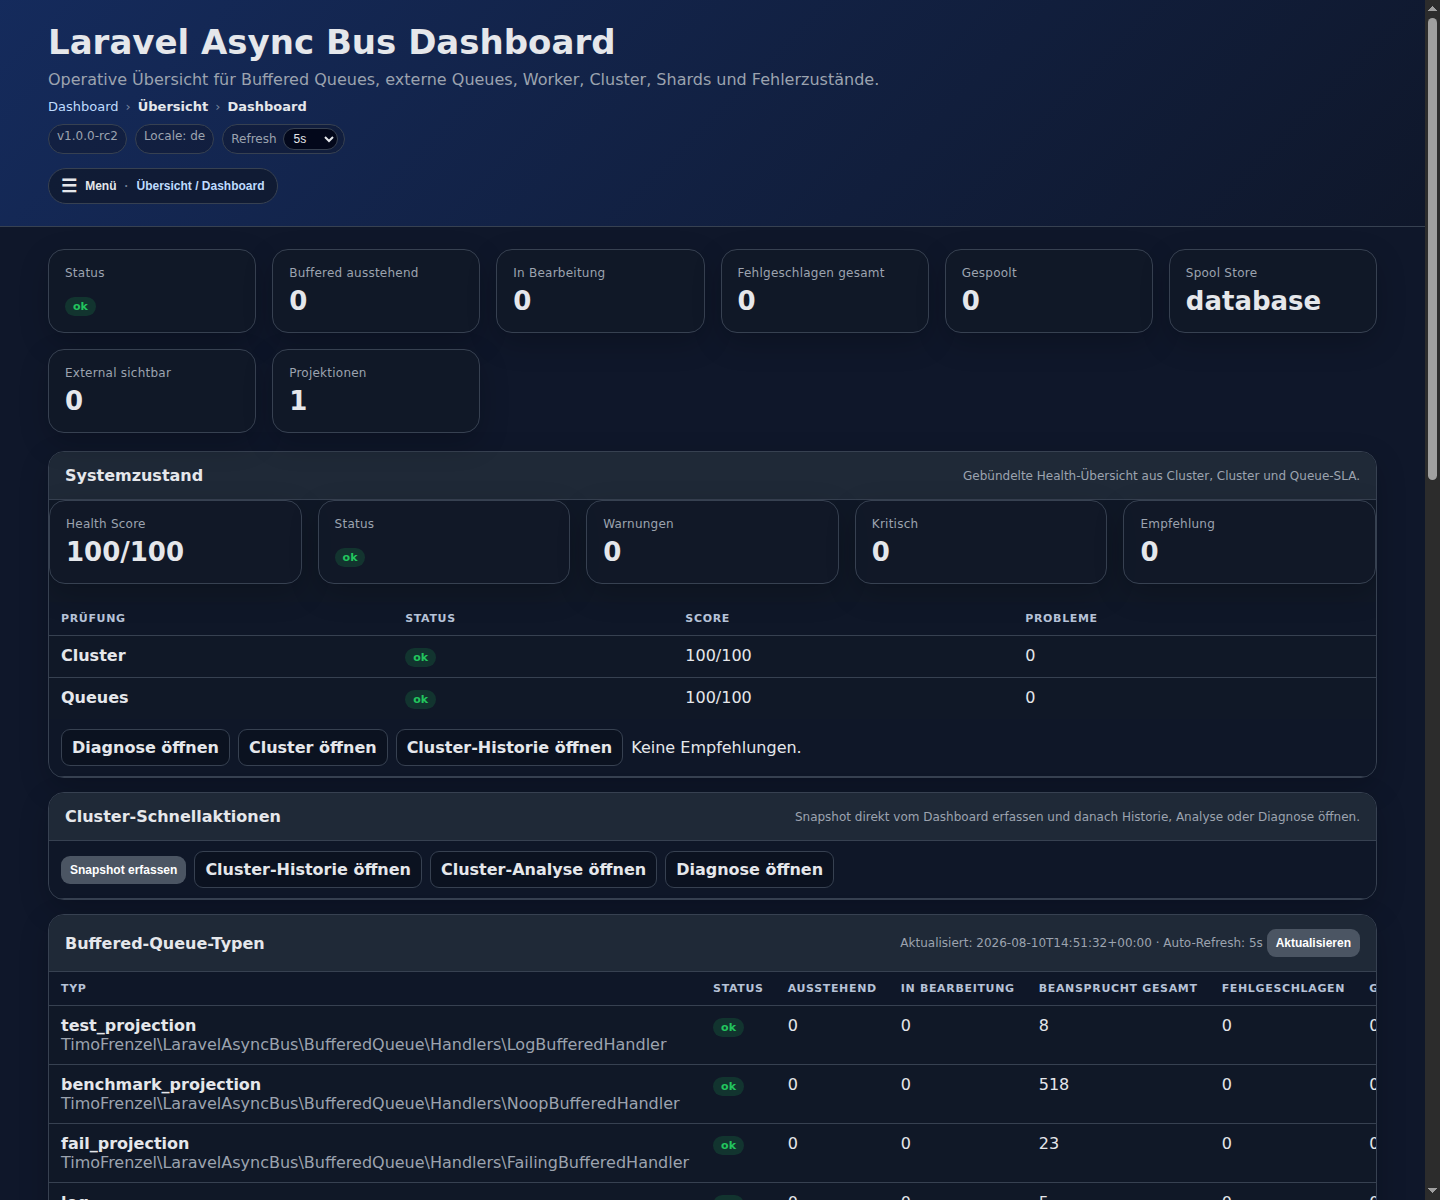
Task: Click the Aktualisieren button
Action: [1313, 943]
